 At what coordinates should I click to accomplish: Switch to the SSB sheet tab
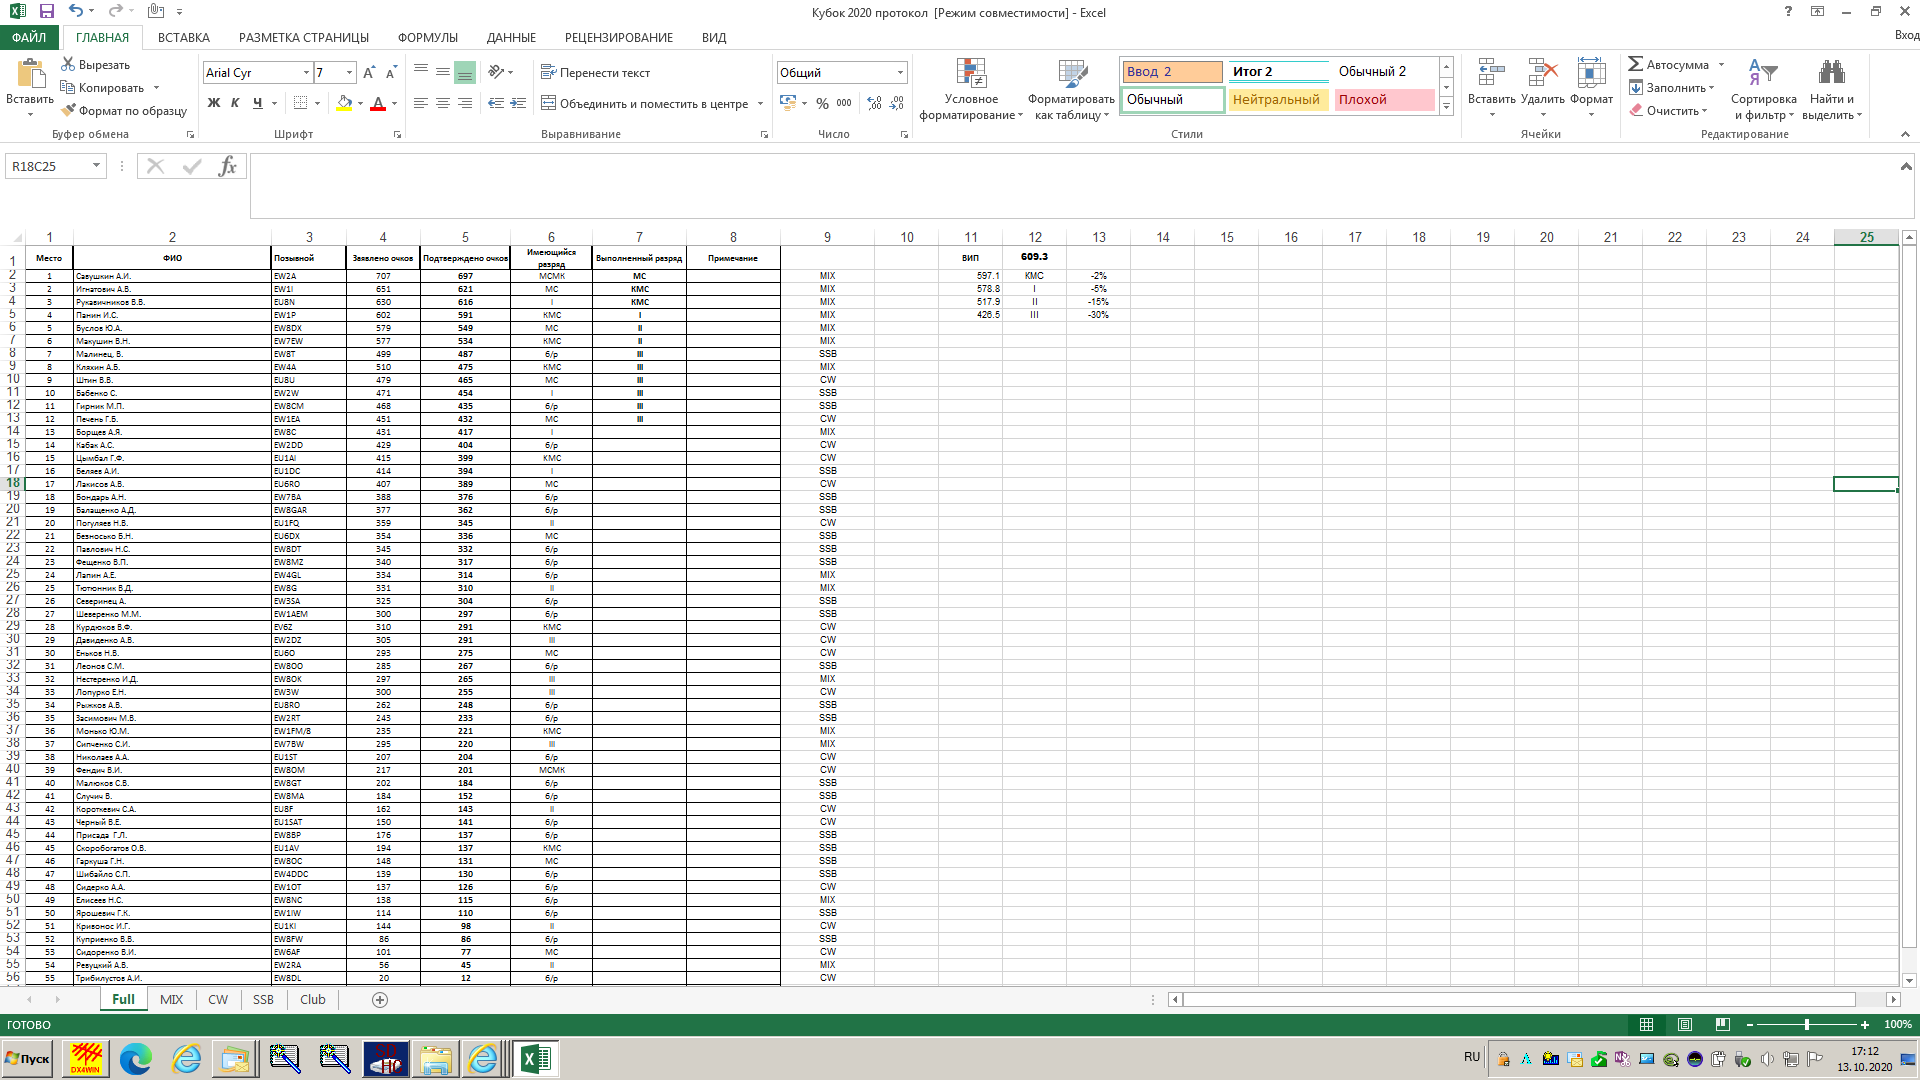(x=263, y=999)
